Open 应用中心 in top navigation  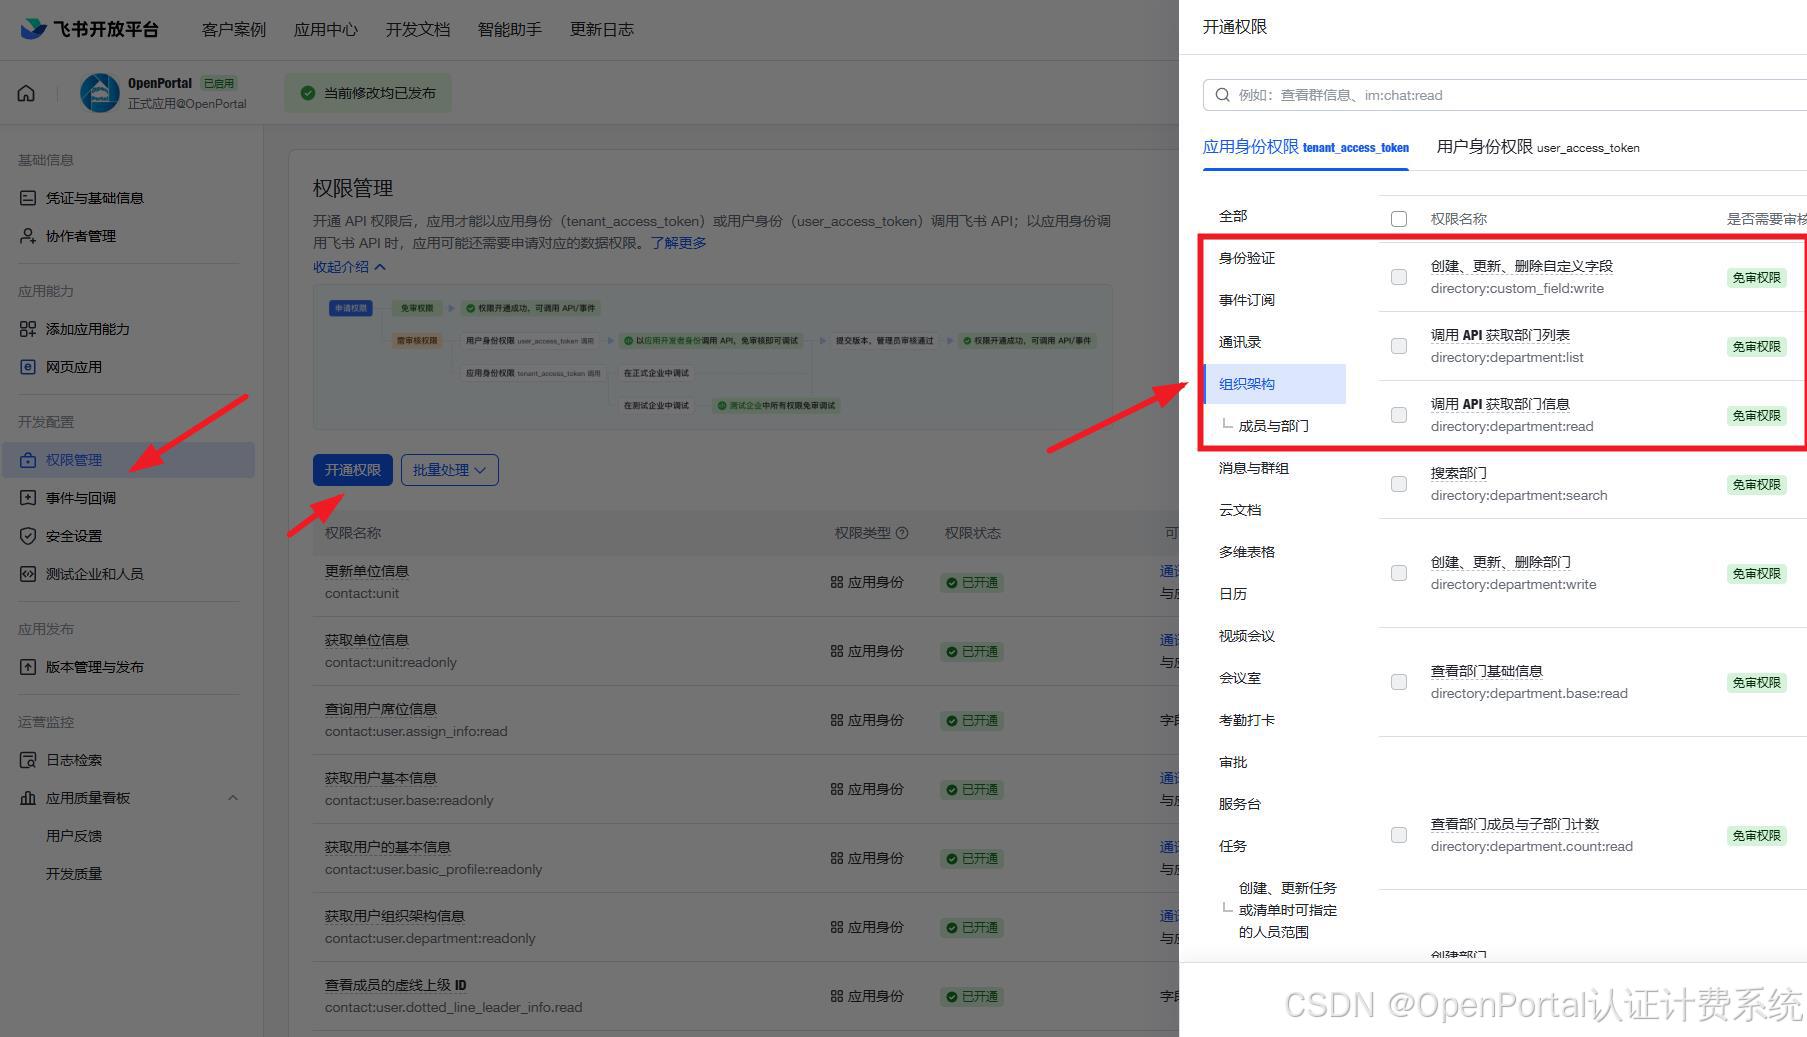pyautogui.click(x=326, y=29)
